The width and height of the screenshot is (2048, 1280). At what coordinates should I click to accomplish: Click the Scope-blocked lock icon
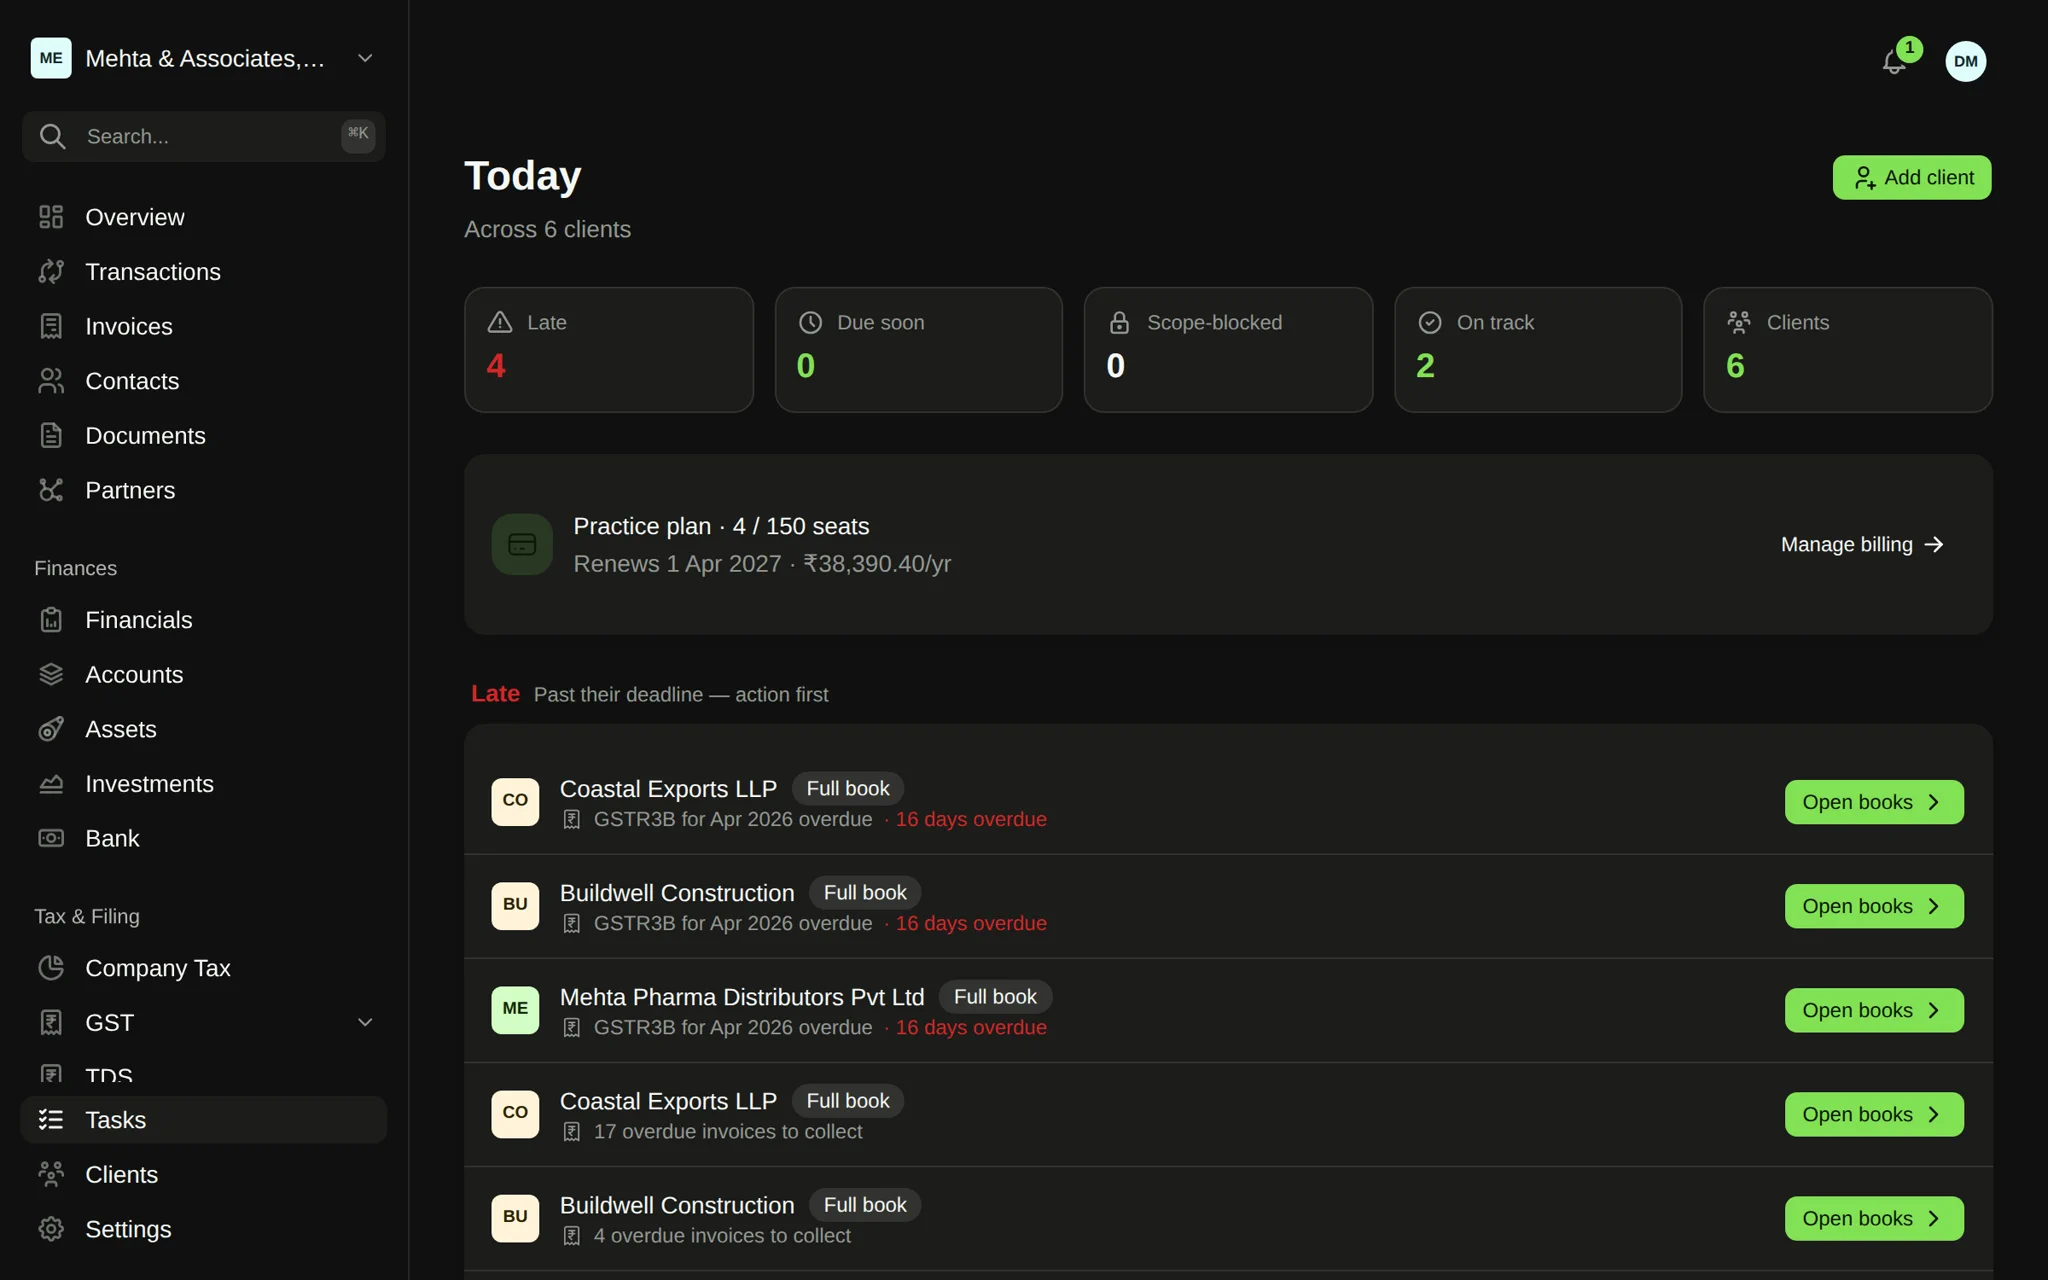tap(1120, 322)
